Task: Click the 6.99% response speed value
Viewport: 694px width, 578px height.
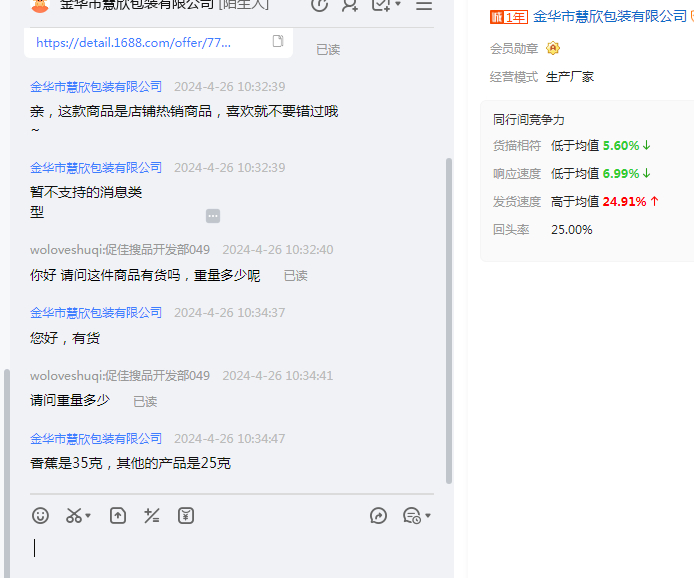Action: (621, 173)
